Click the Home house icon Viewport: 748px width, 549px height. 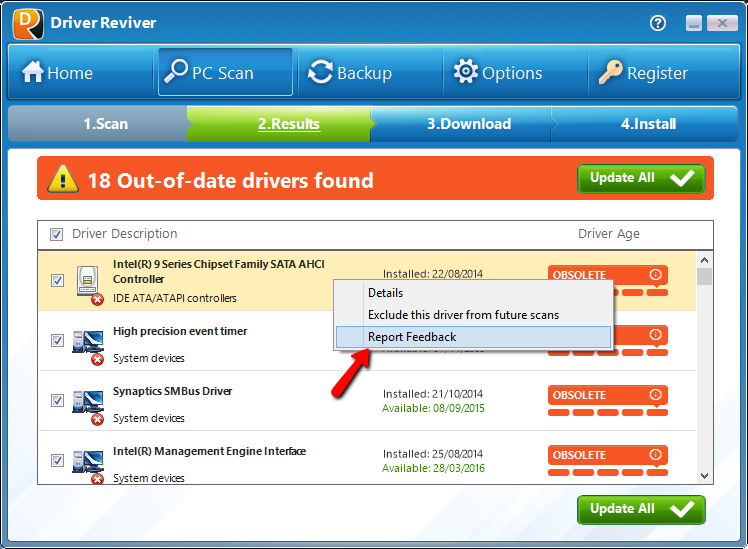33,72
